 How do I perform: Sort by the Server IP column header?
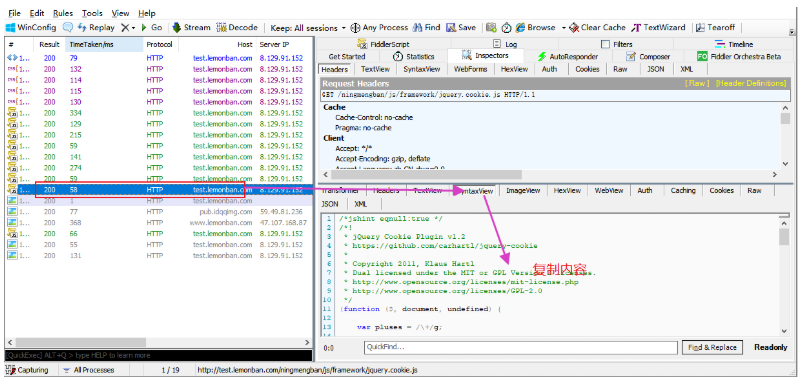tap(284, 44)
